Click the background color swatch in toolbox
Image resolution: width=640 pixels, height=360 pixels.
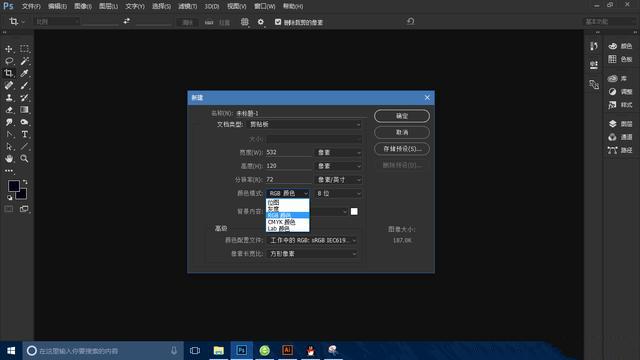pyautogui.click(x=22, y=195)
